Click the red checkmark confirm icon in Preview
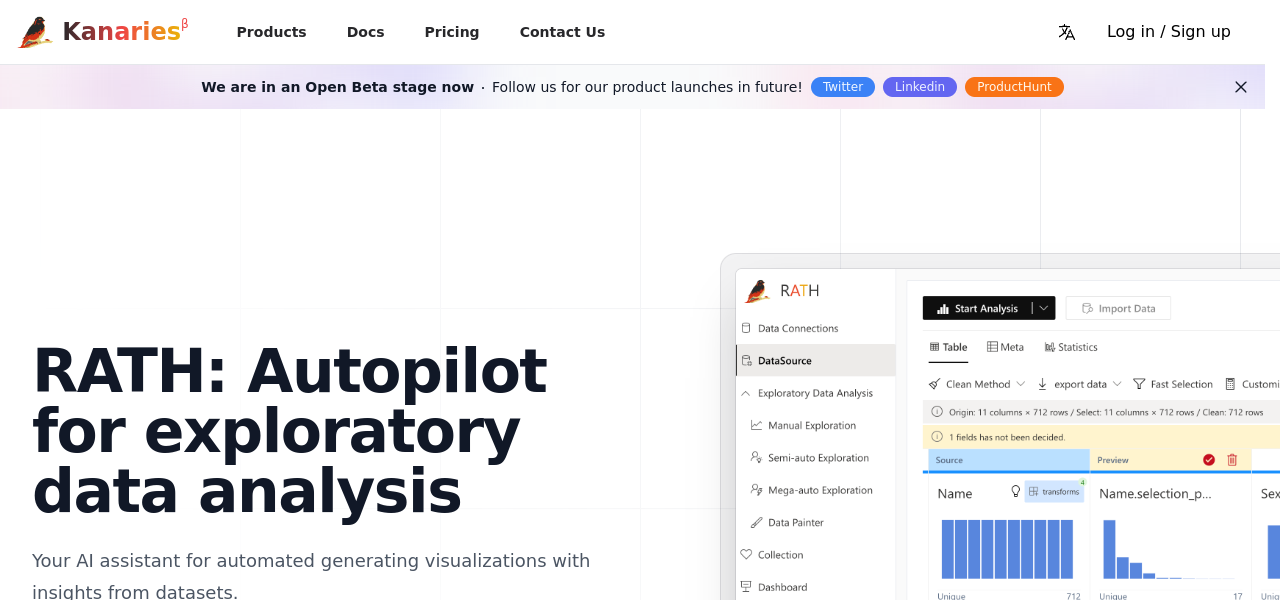 click(x=1209, y=460)
